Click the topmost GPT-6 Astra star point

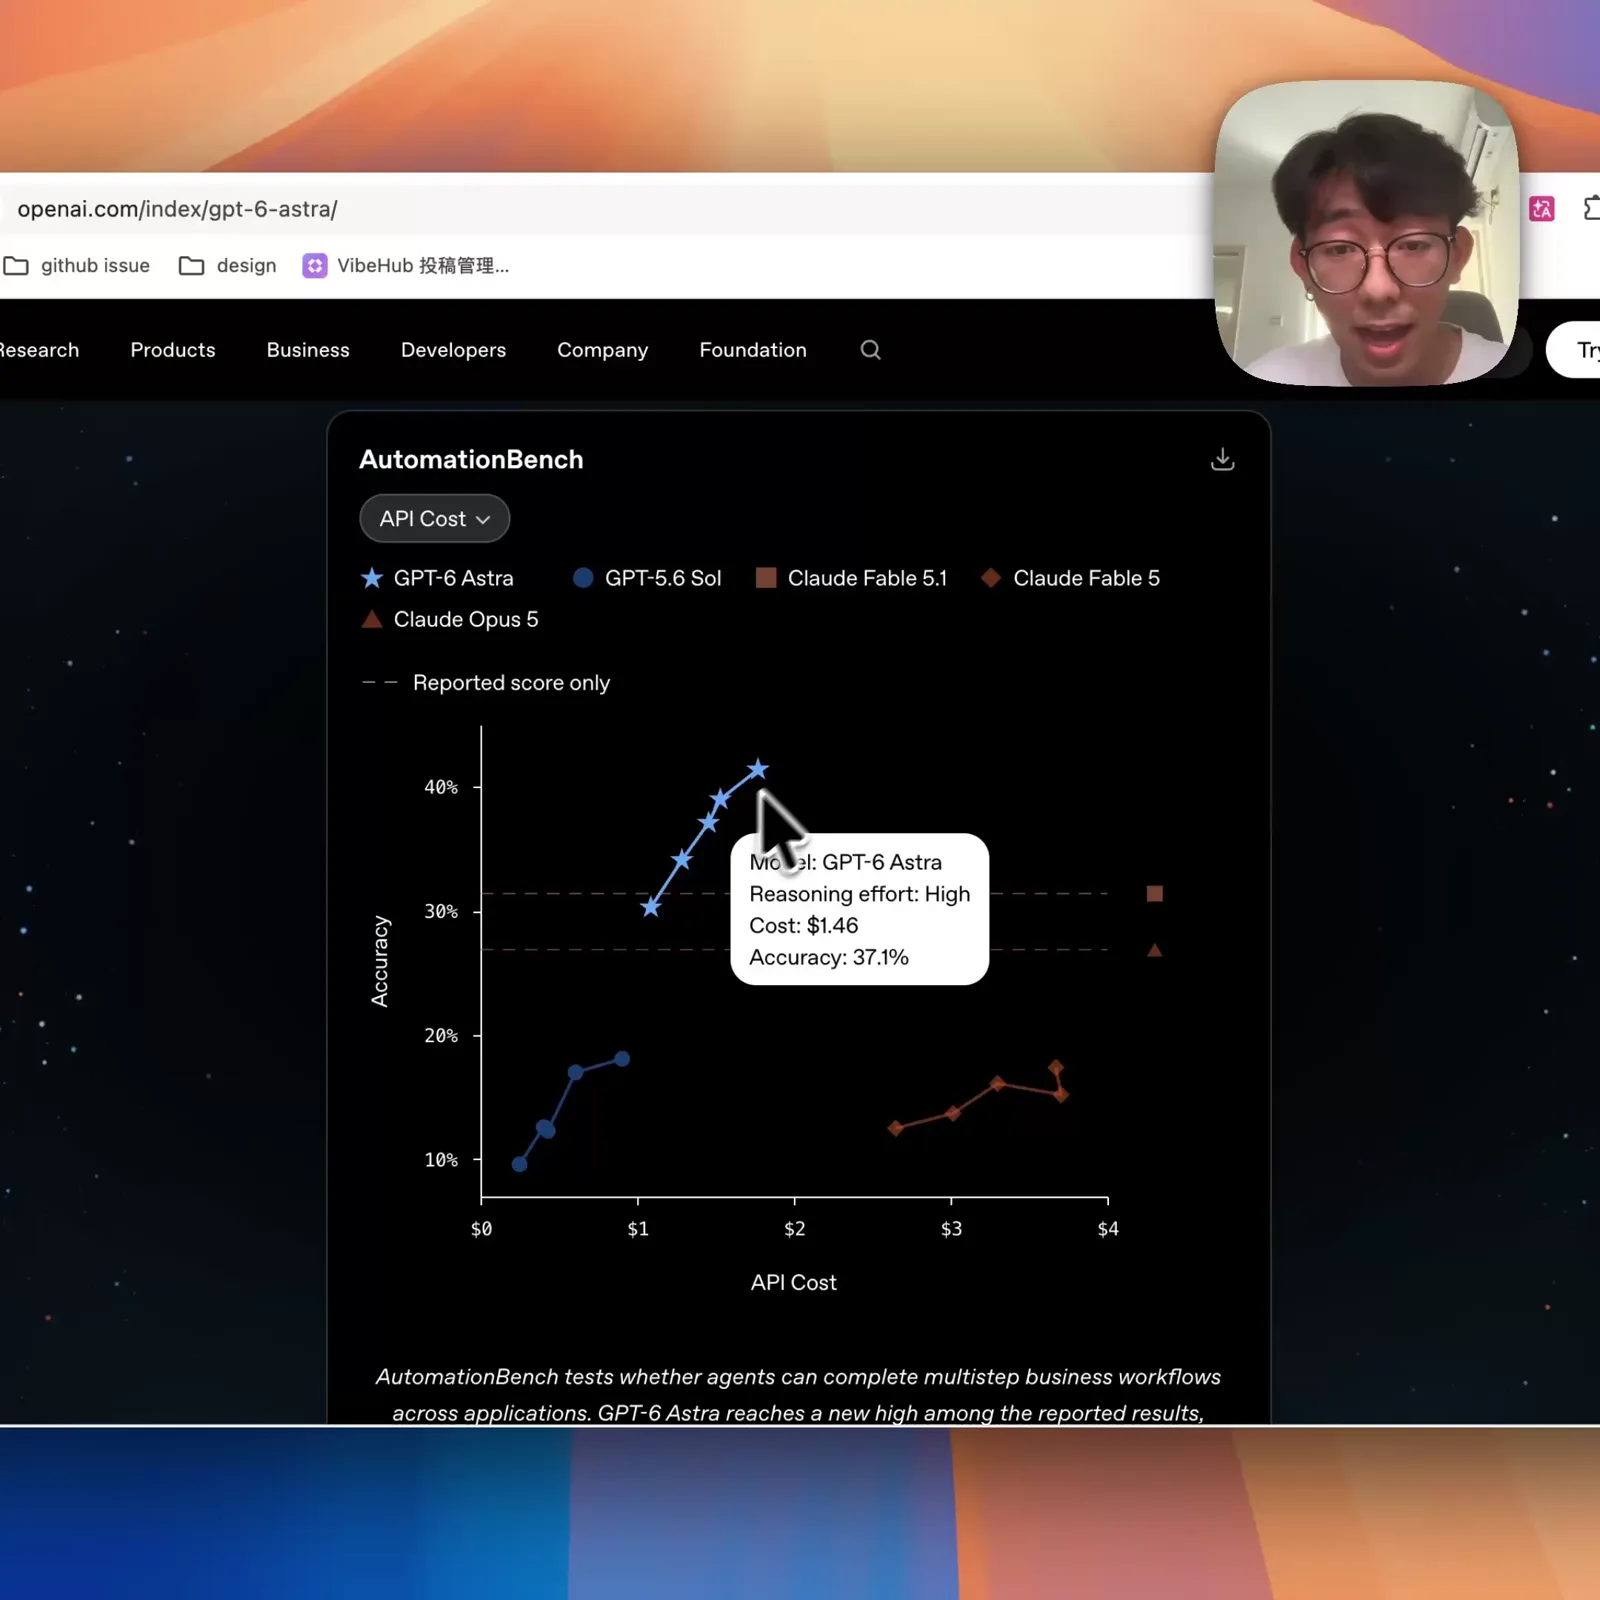pyautogui.click(x=758, y=769)
